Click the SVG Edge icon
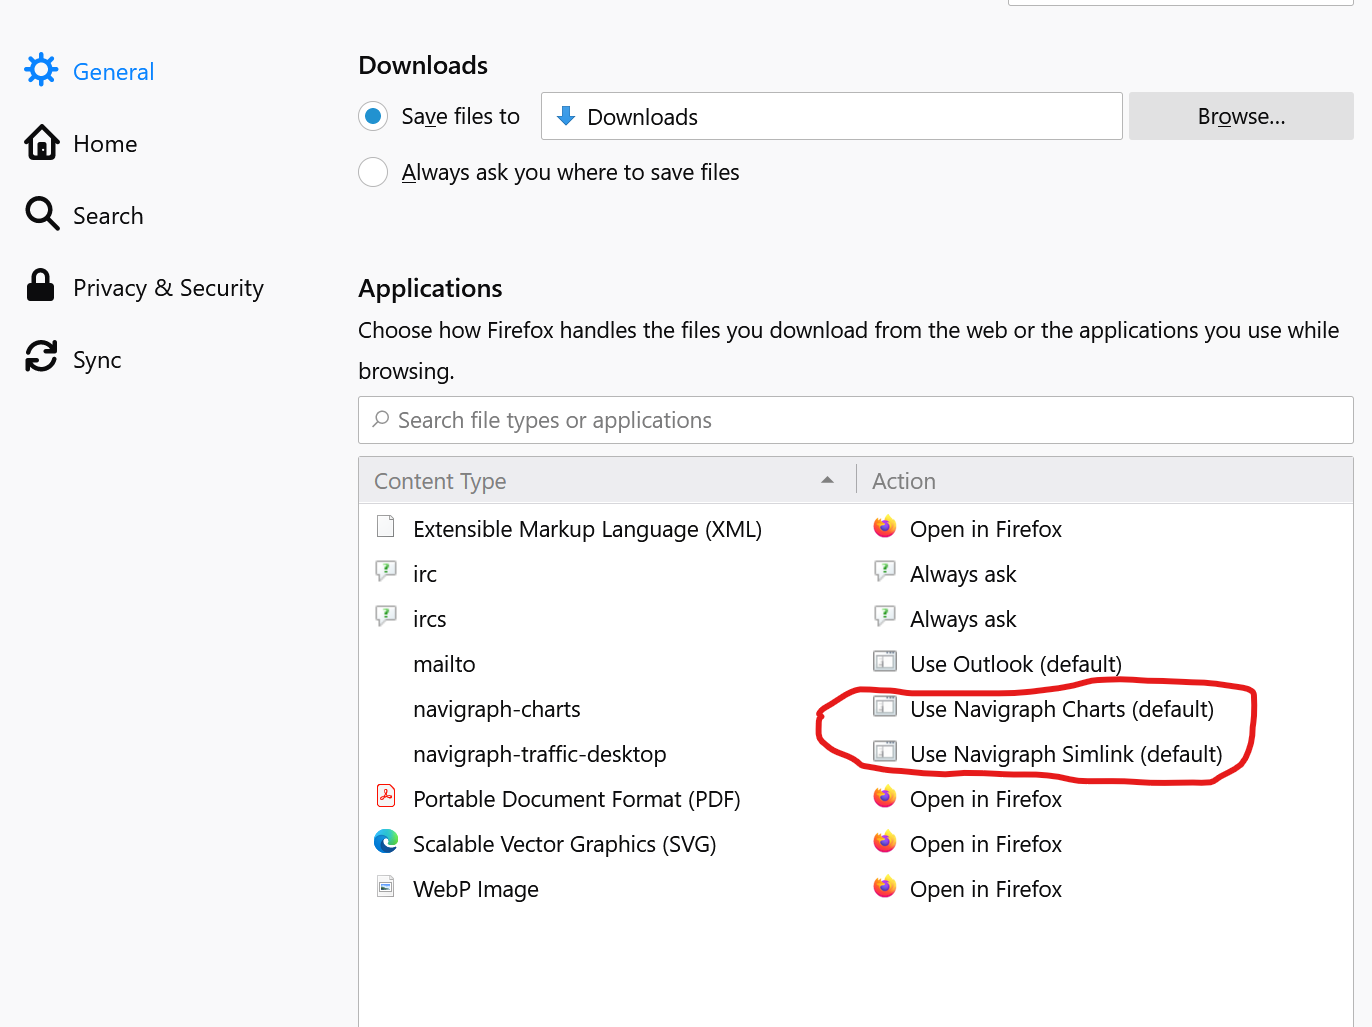Screen dimensions: 1372x1027 [386, 842]
